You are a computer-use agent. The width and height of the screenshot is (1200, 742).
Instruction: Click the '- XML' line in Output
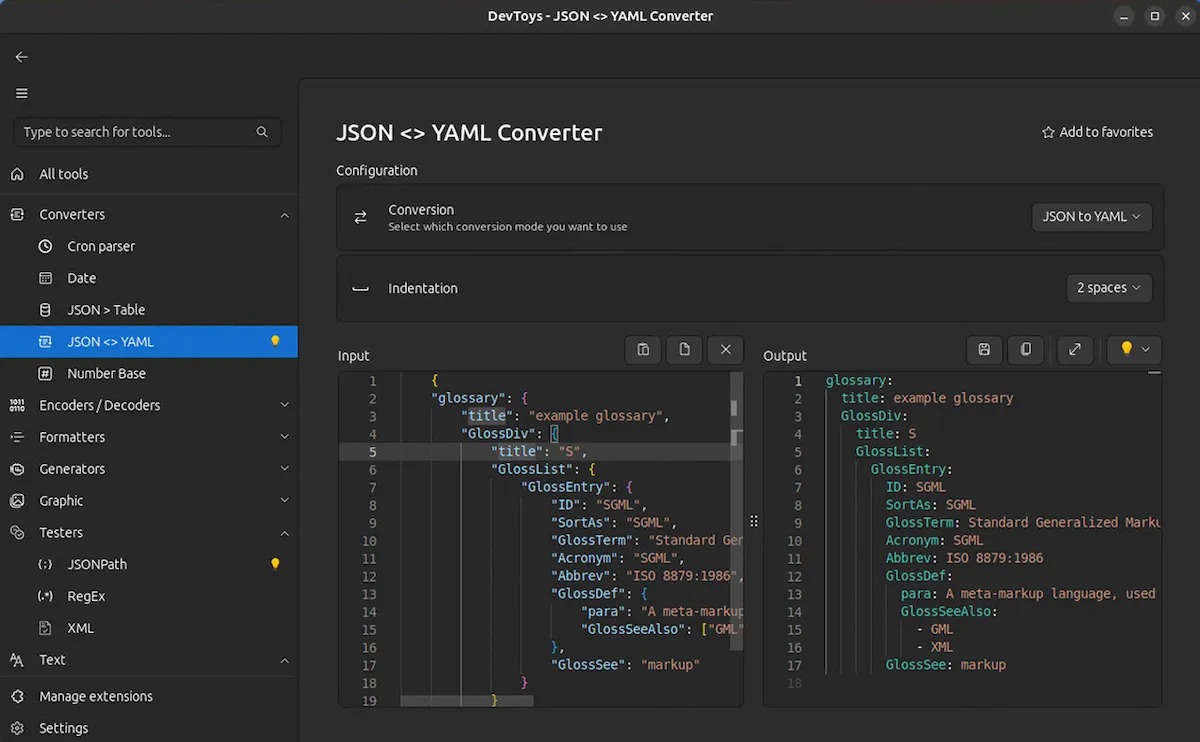[934, 647]
